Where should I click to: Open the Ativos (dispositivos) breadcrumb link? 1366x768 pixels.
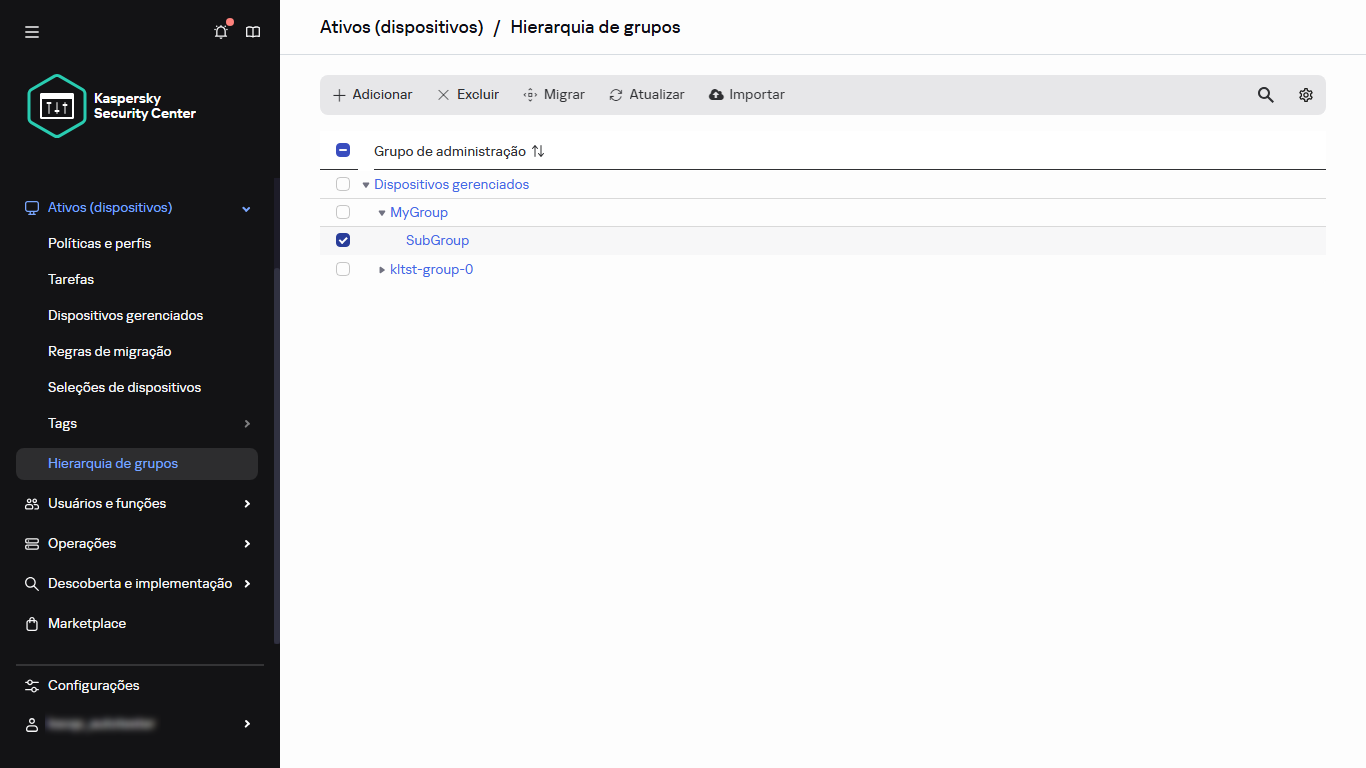(401, 27)
